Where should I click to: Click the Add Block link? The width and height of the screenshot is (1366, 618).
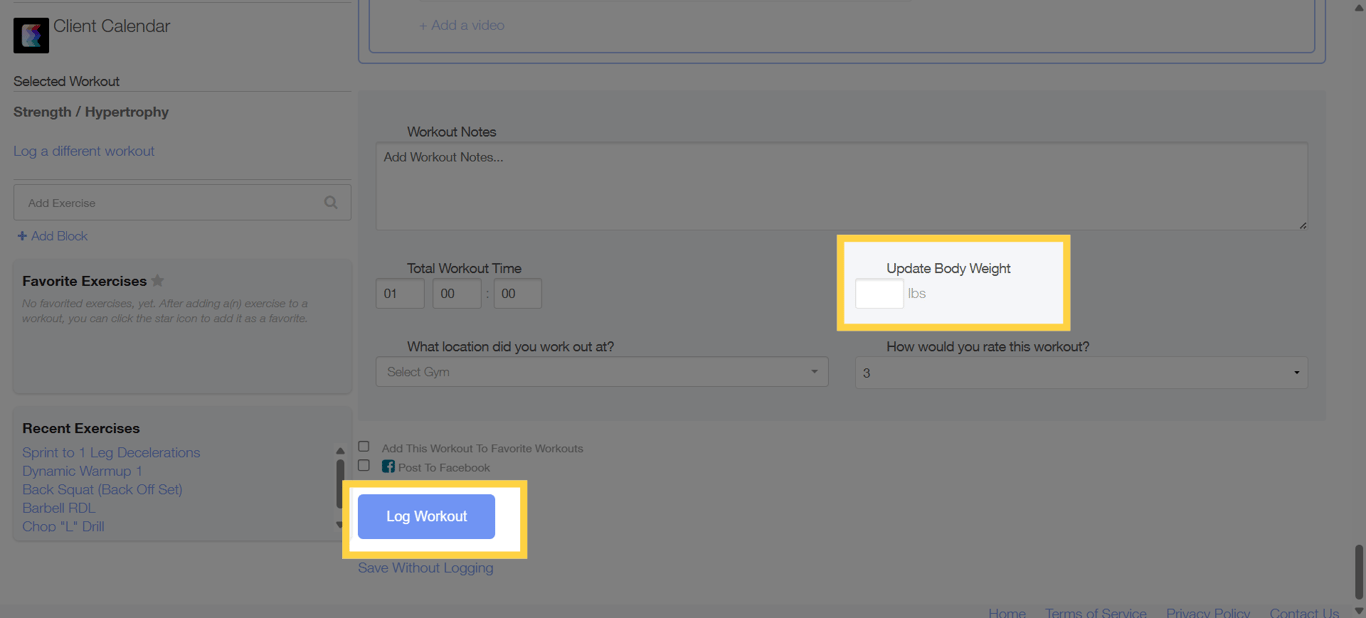[59, 236]
